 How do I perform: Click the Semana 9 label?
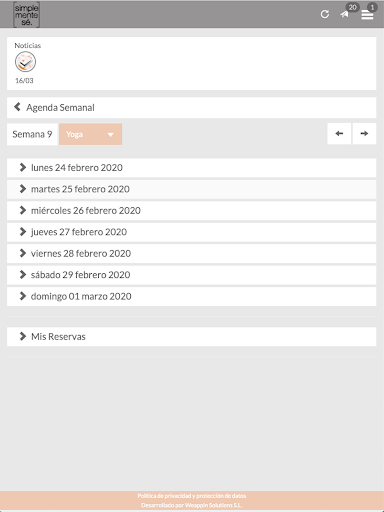tap(32, 134)
